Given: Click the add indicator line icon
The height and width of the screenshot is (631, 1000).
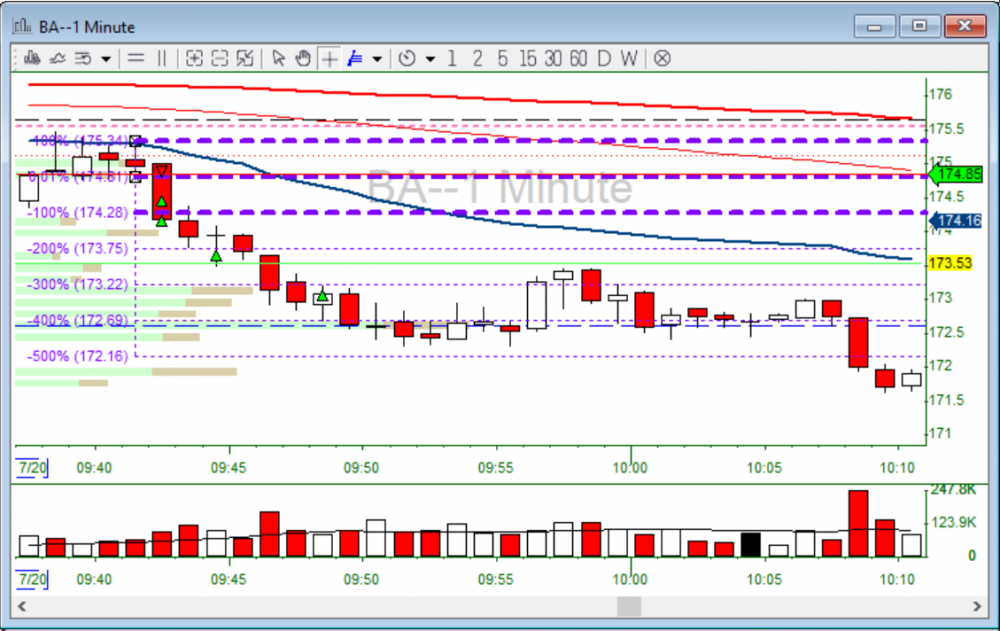Looking at the screenshot, I should 57,58.
